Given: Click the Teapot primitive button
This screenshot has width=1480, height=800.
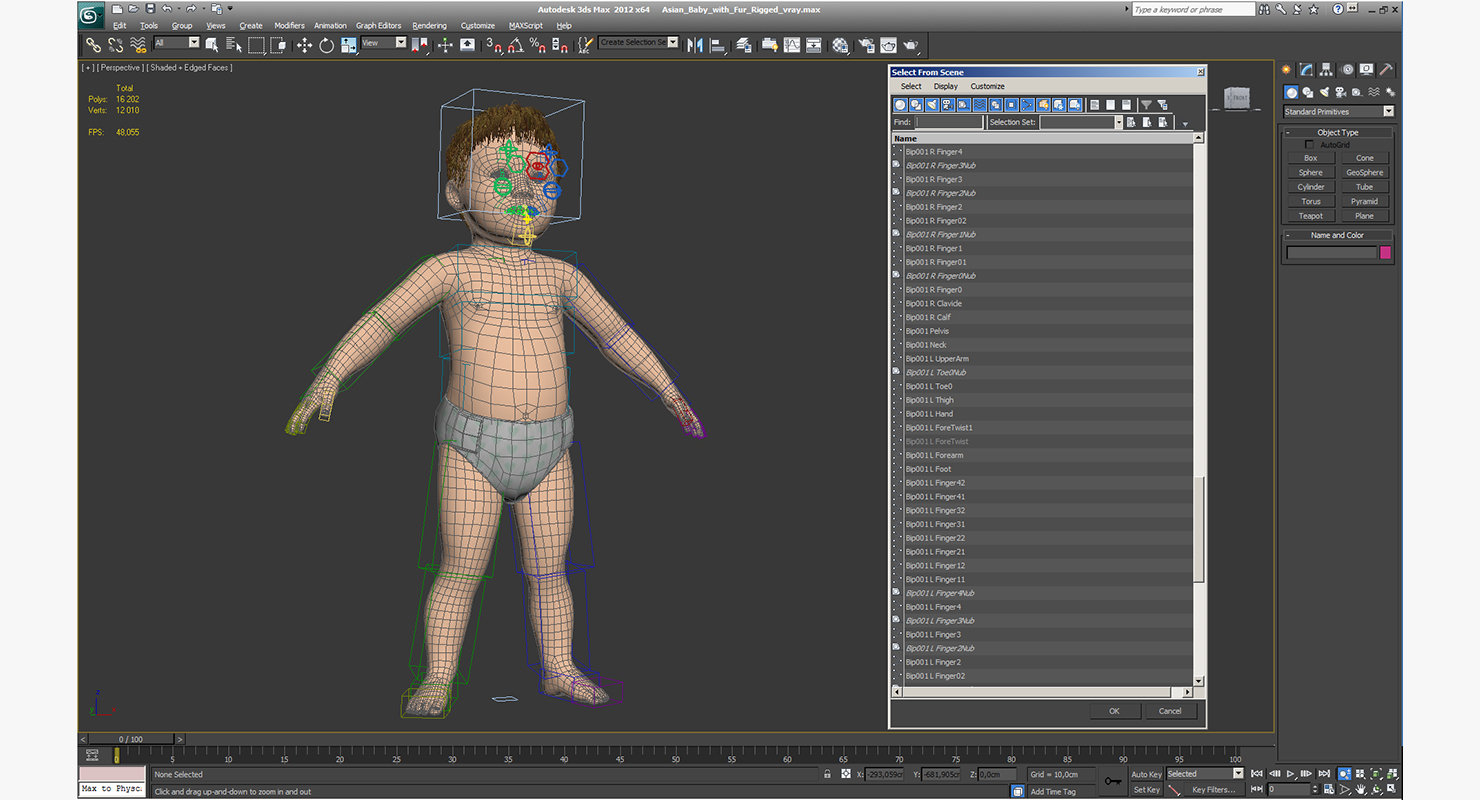Looking at the screenshot, I should (x=1310, y=216).
